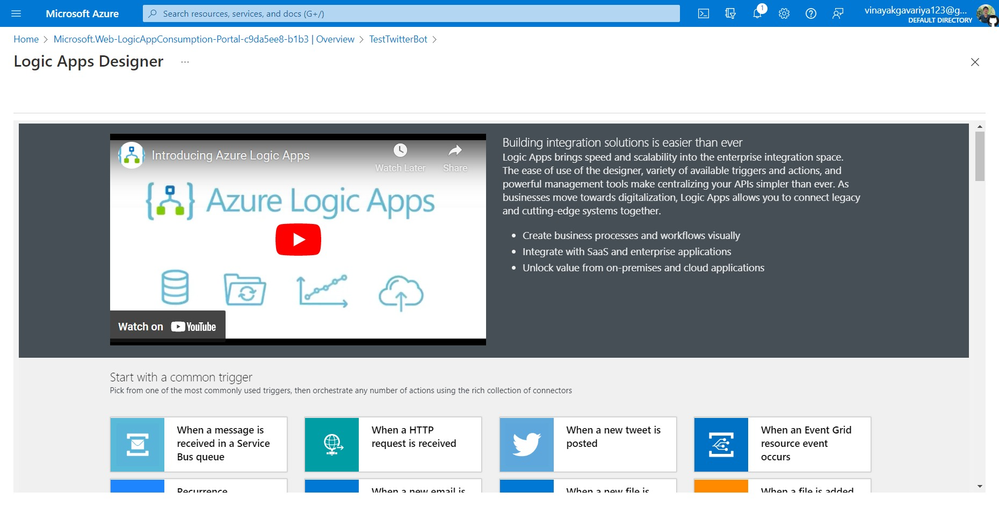Close the Logic Apps Designer blade
999x506 pixels.
pyautogui.click(x=975, y=62)
